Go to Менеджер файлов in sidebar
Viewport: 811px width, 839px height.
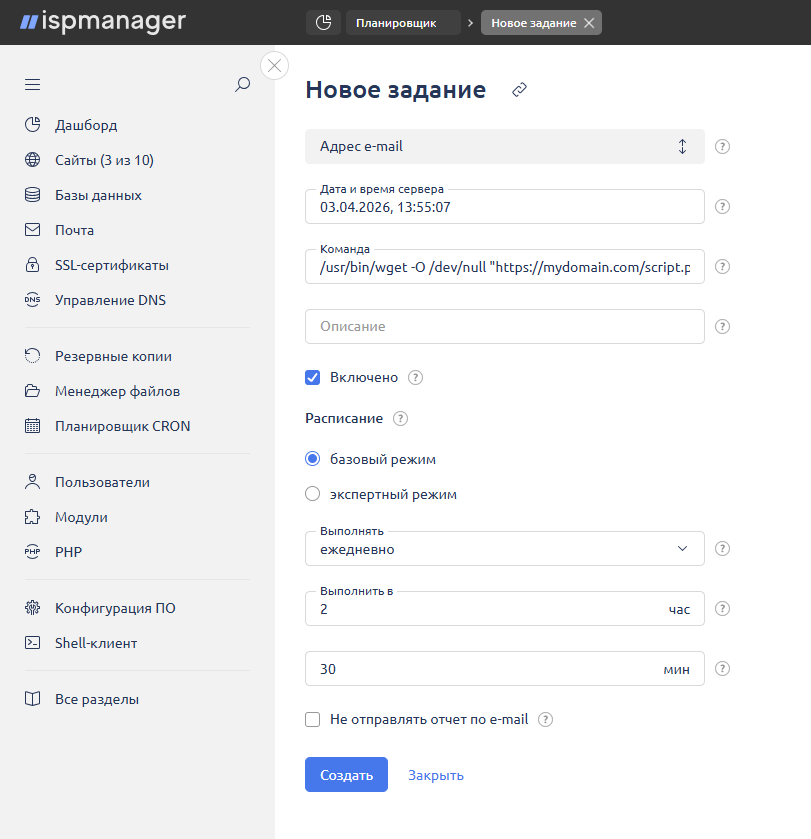click(117, 391)
